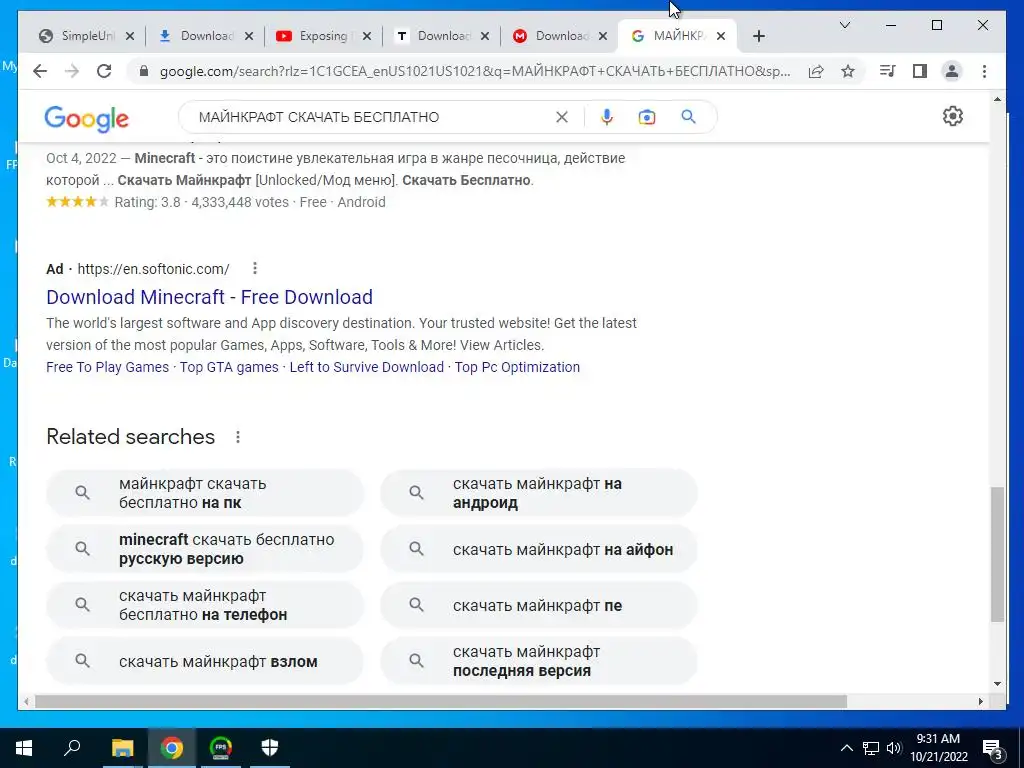The image size is (1024, 768).
Task: Share this page icon in address bar
Action: point(816,71)
